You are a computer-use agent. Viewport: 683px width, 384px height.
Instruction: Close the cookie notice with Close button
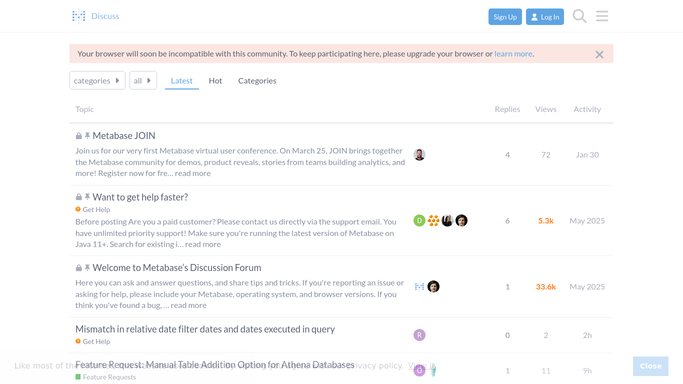650,366
